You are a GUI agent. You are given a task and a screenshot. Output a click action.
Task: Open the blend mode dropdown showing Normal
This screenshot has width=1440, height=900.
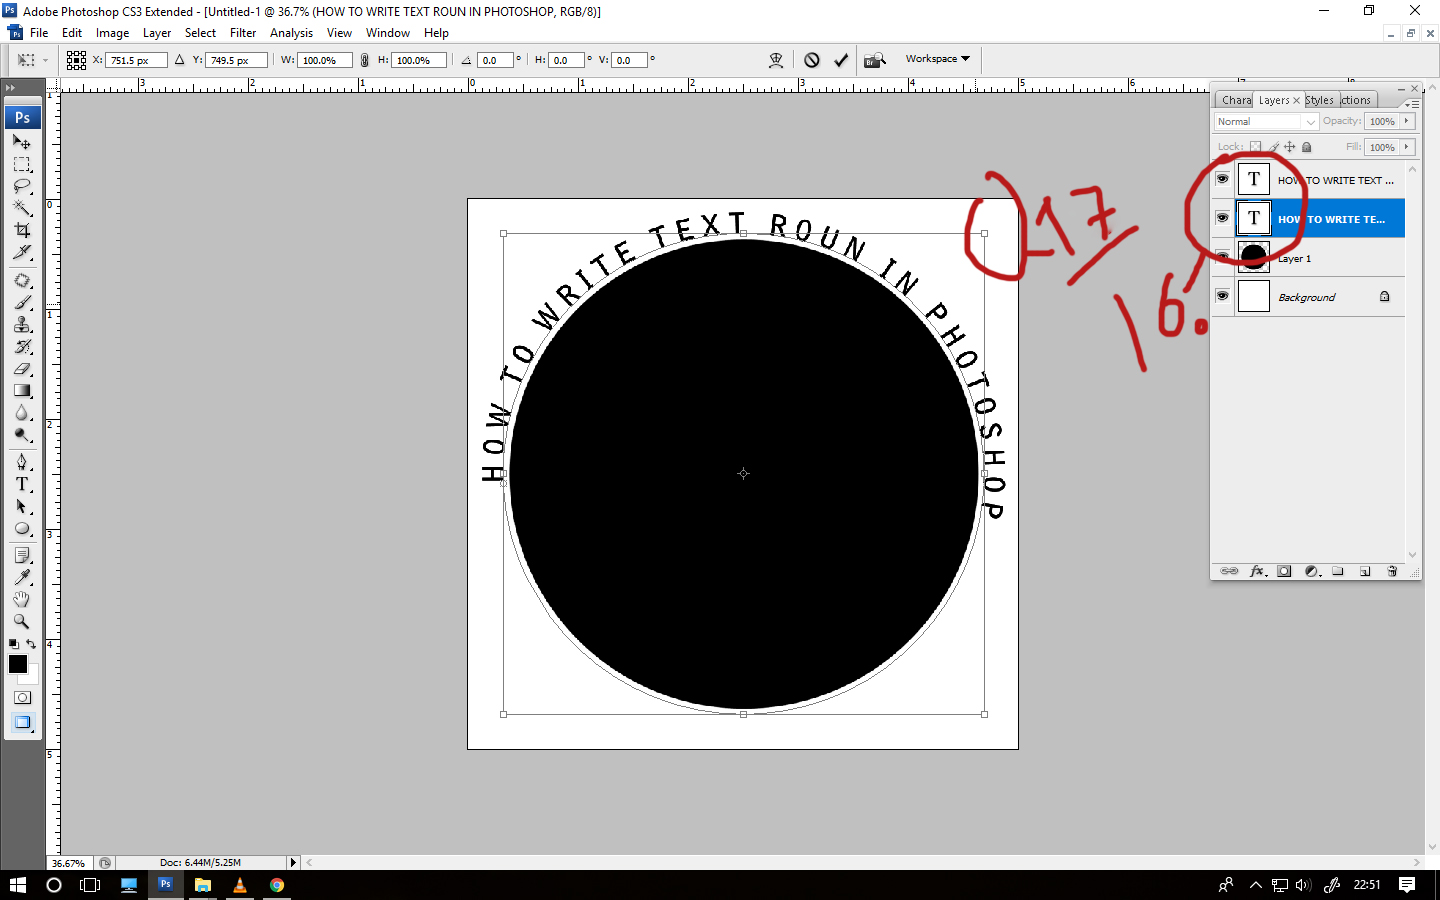(x=1263, y=121)
